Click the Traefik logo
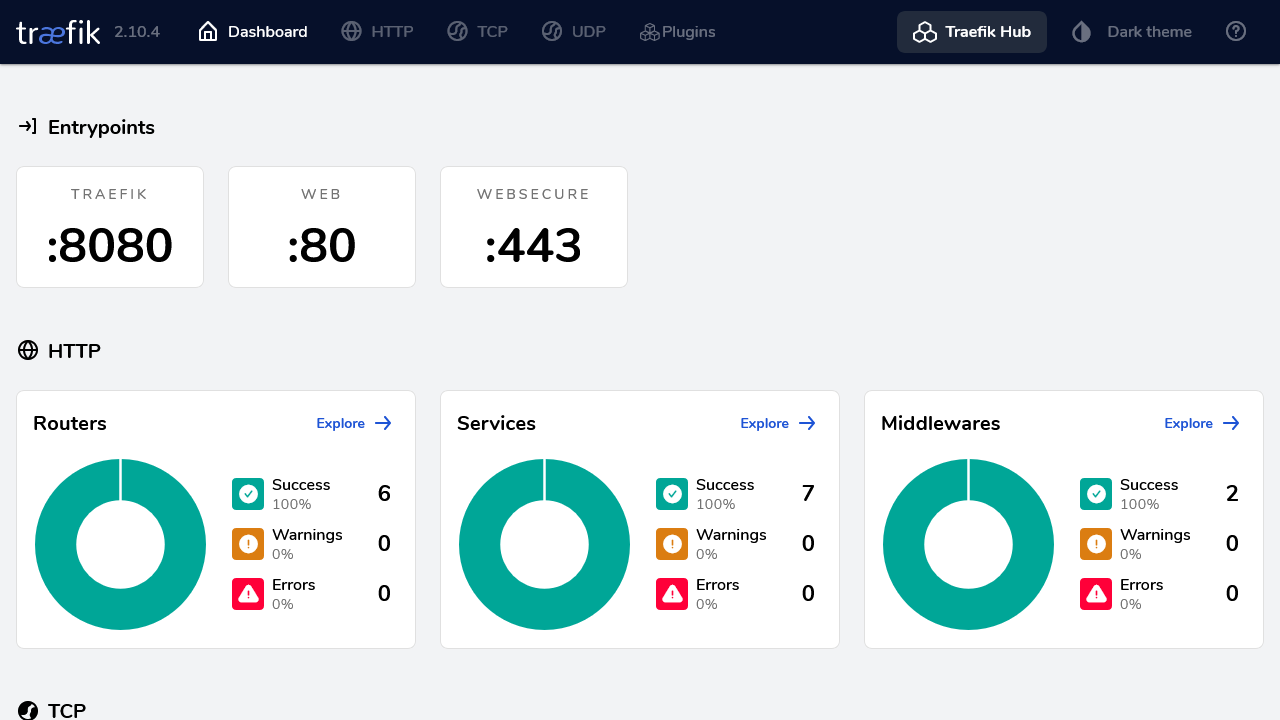1280x720 pixels. [x=58, y=32]
